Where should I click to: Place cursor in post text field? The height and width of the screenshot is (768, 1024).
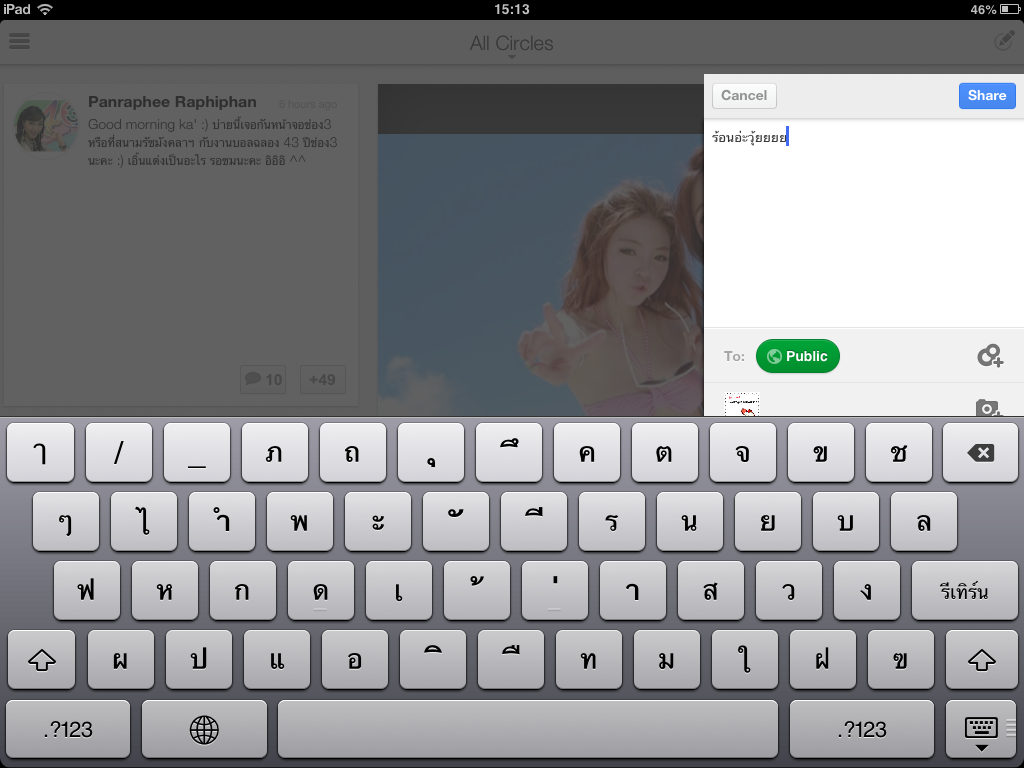(x=863, y=222)
